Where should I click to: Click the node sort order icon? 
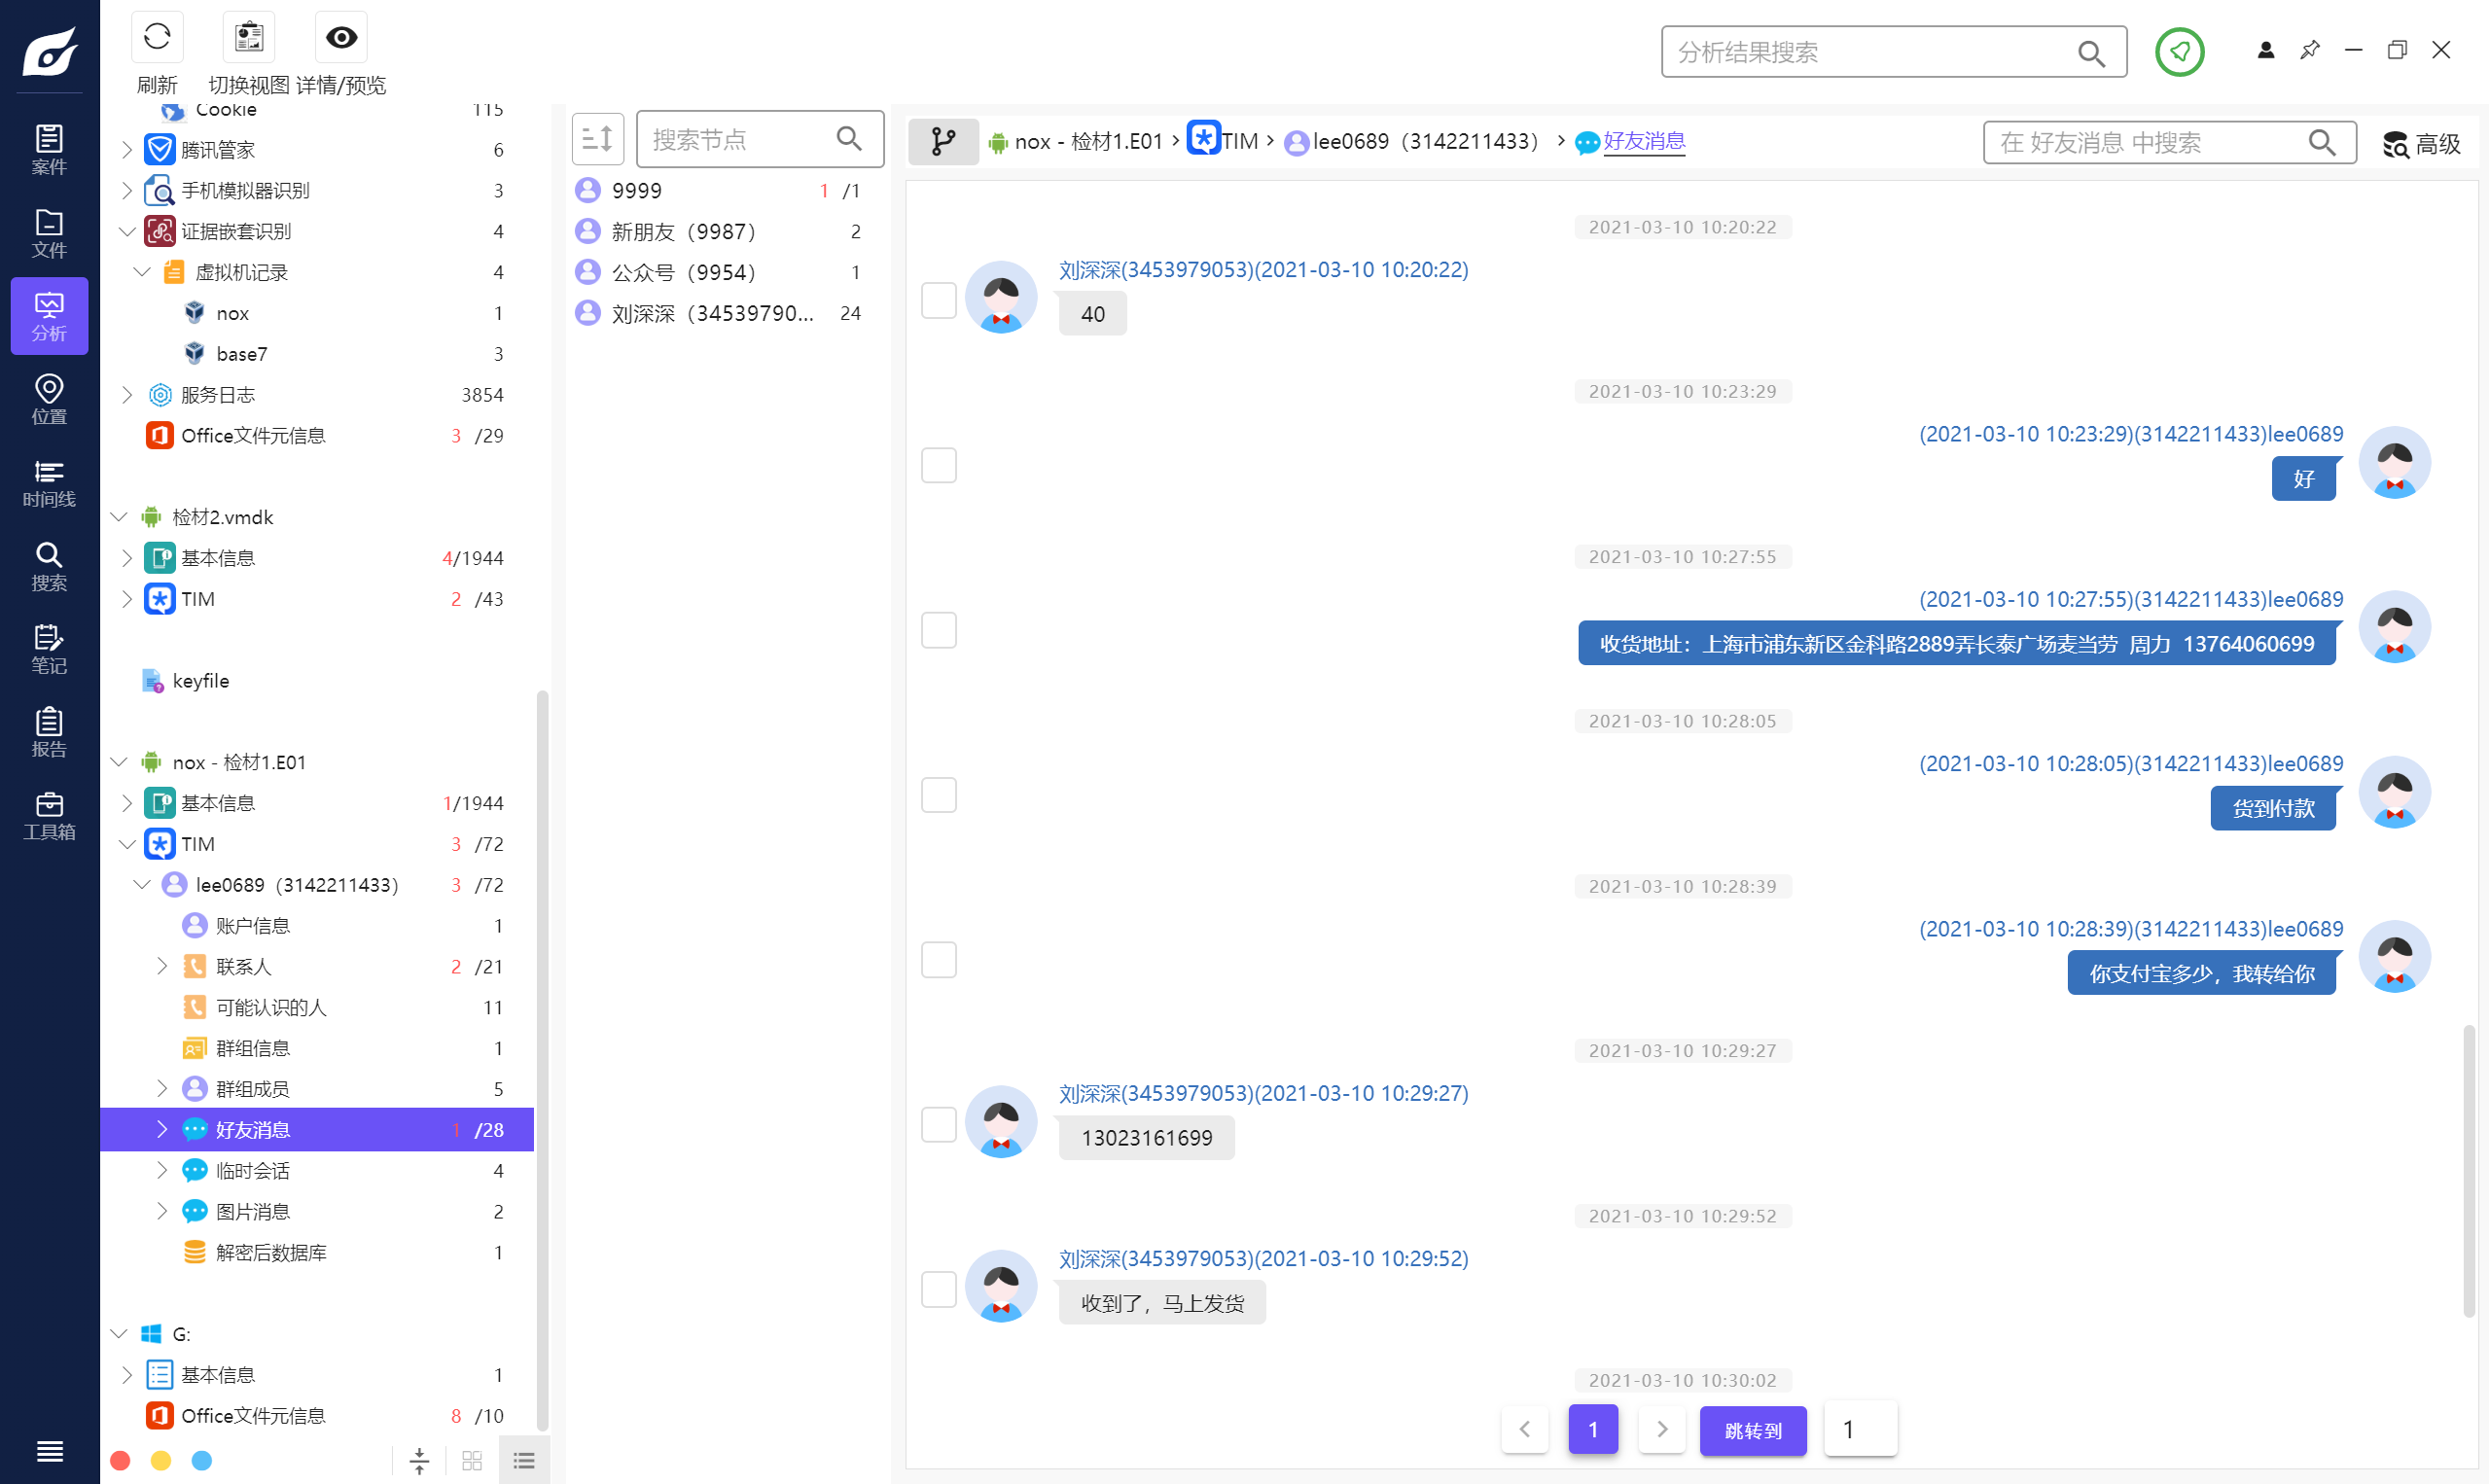(x=597, y=139)
